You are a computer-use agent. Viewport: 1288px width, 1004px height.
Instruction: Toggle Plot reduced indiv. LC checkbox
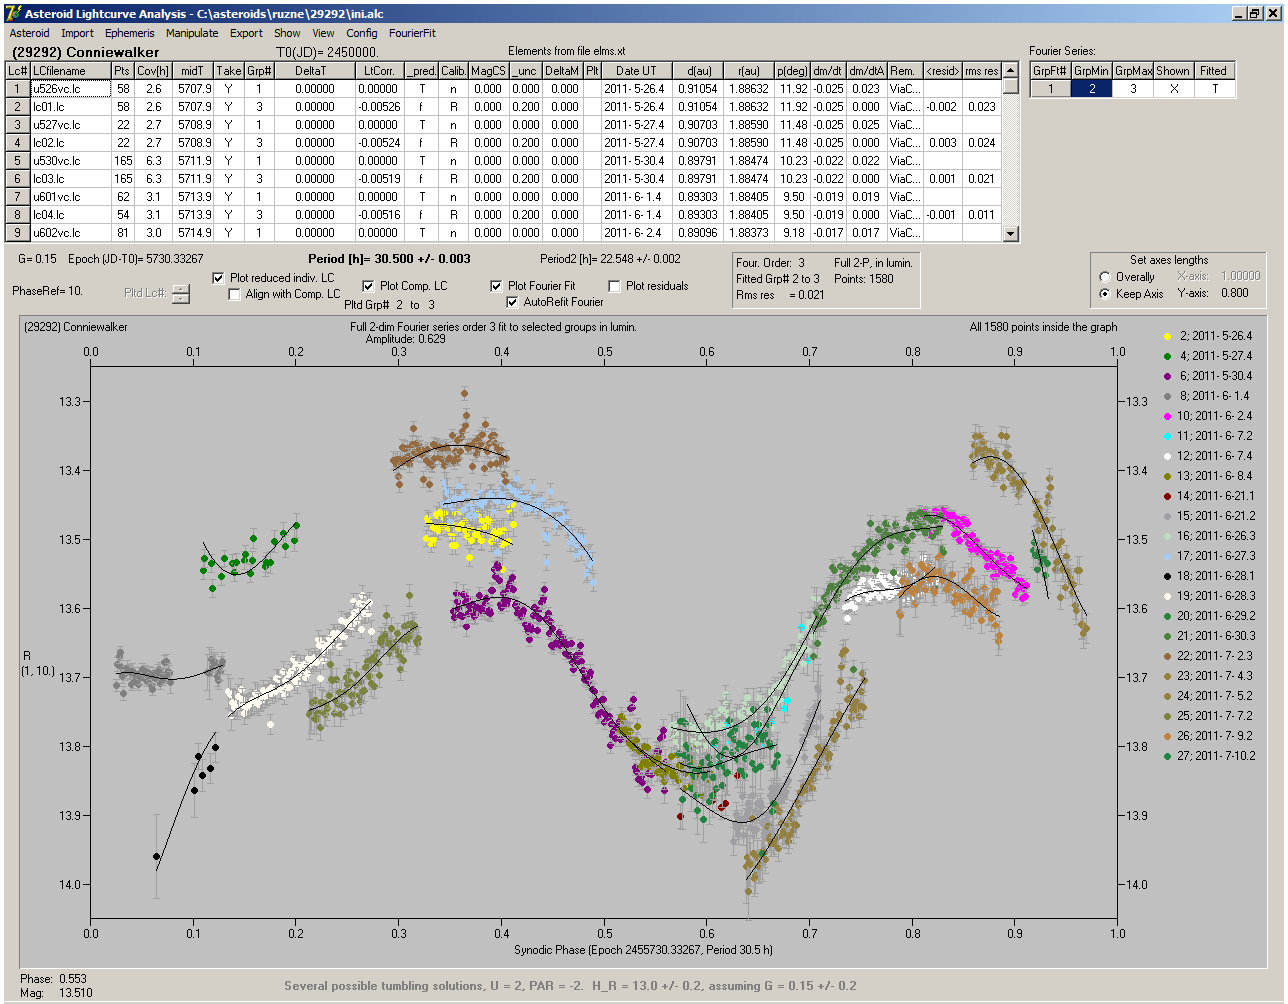(x=219, y=278)
